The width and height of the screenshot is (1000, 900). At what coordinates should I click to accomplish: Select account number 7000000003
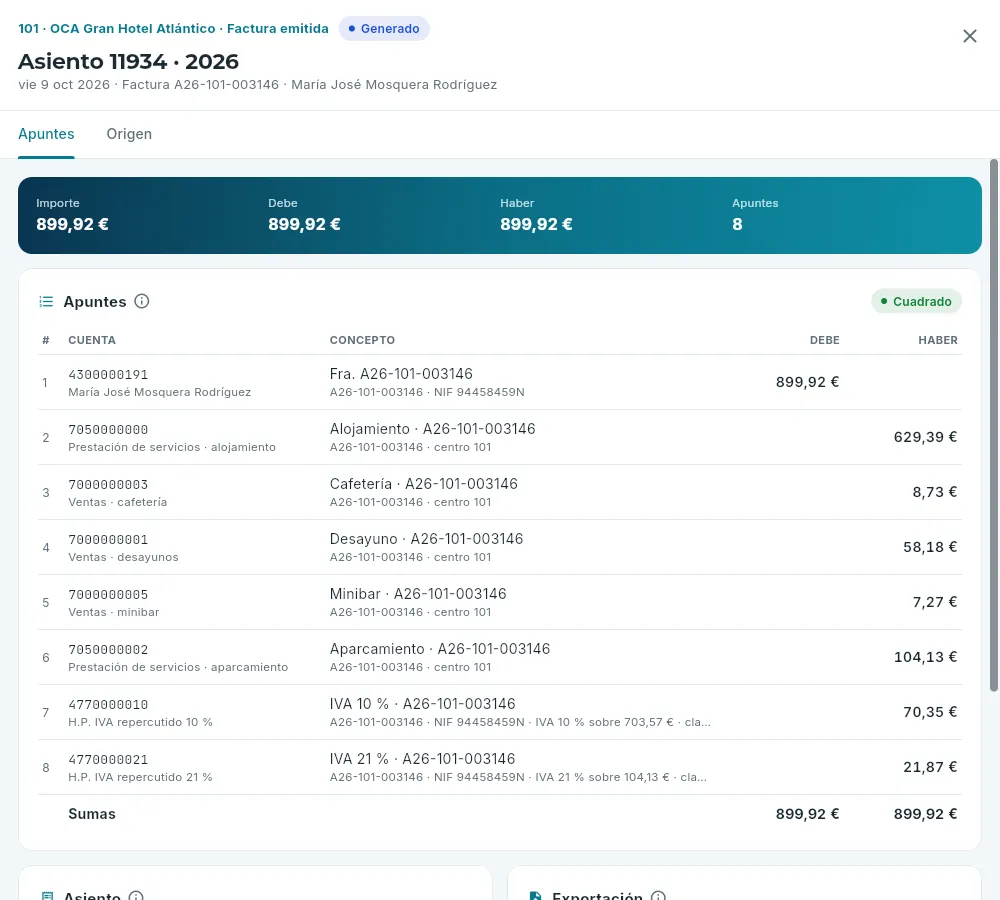coord(108,484)
